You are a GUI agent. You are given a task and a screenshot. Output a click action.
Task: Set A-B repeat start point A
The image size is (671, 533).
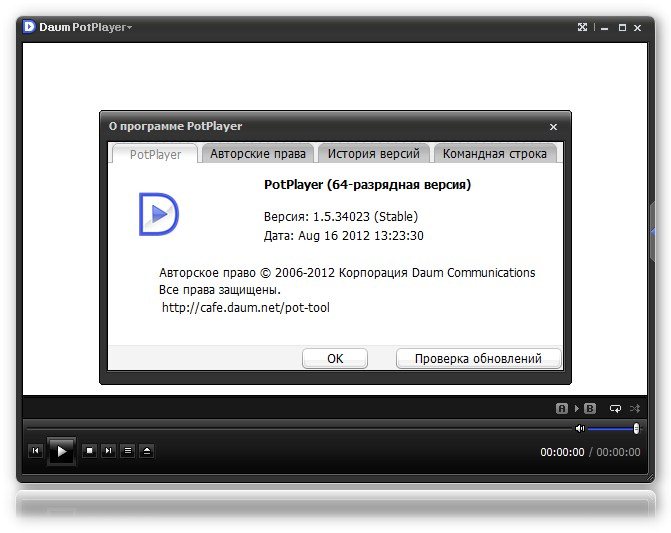(x=561, y=409)
